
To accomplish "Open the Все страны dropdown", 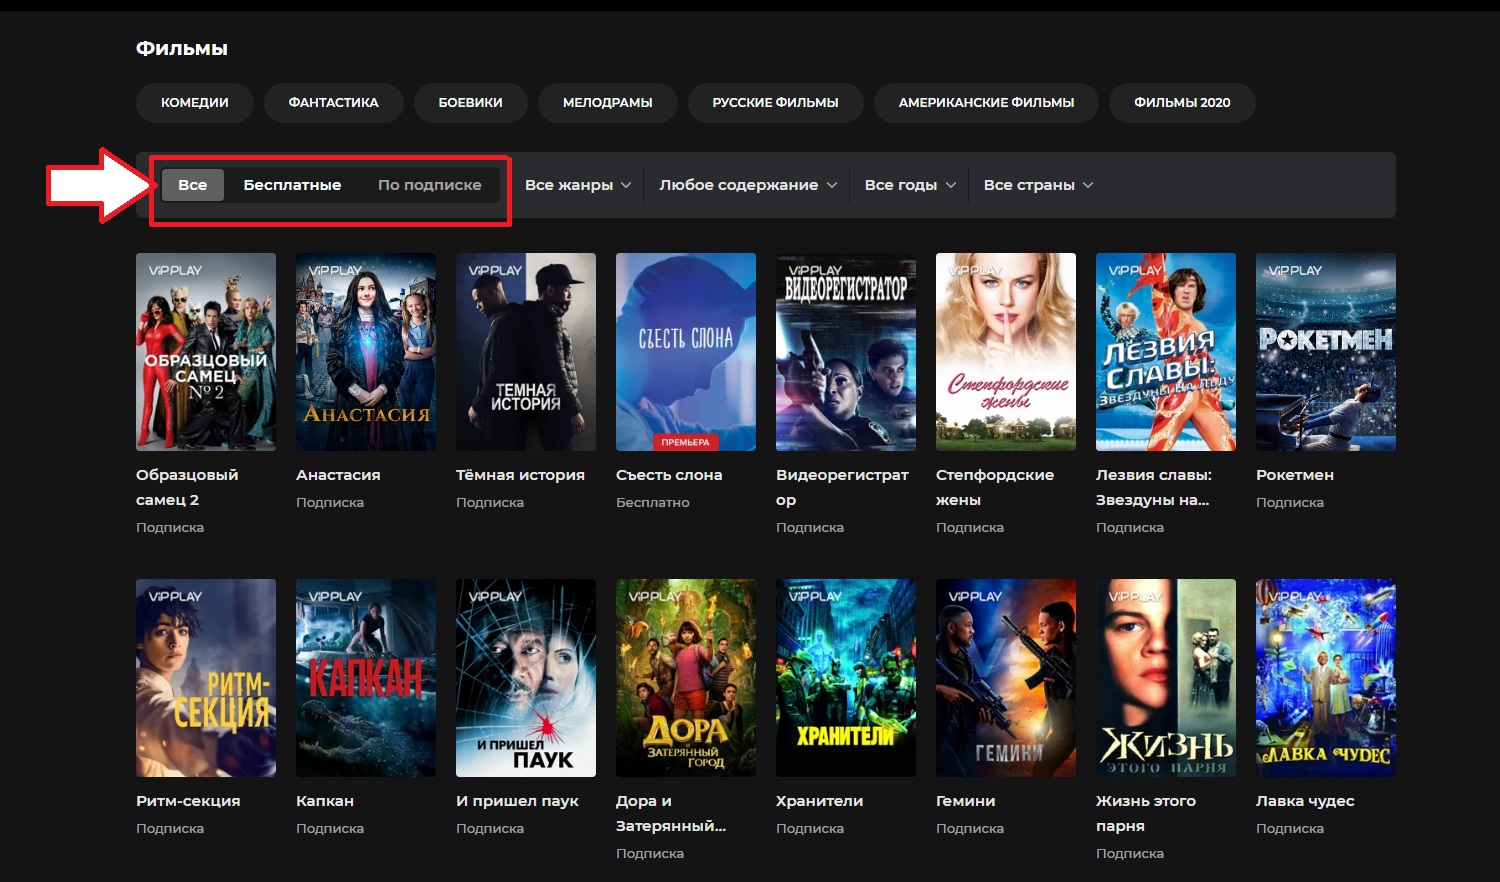I will pos(1037,185).
